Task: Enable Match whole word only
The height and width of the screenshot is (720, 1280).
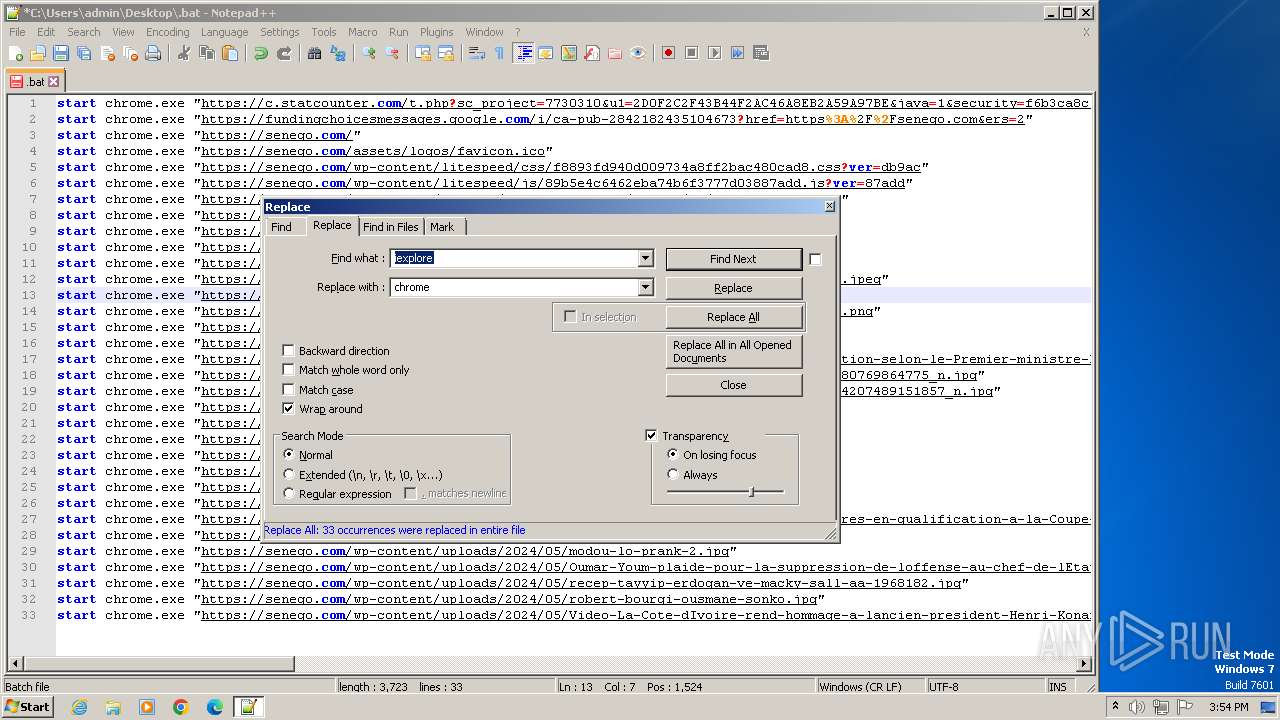Action: pyautogui.click(x=288, y=370)
